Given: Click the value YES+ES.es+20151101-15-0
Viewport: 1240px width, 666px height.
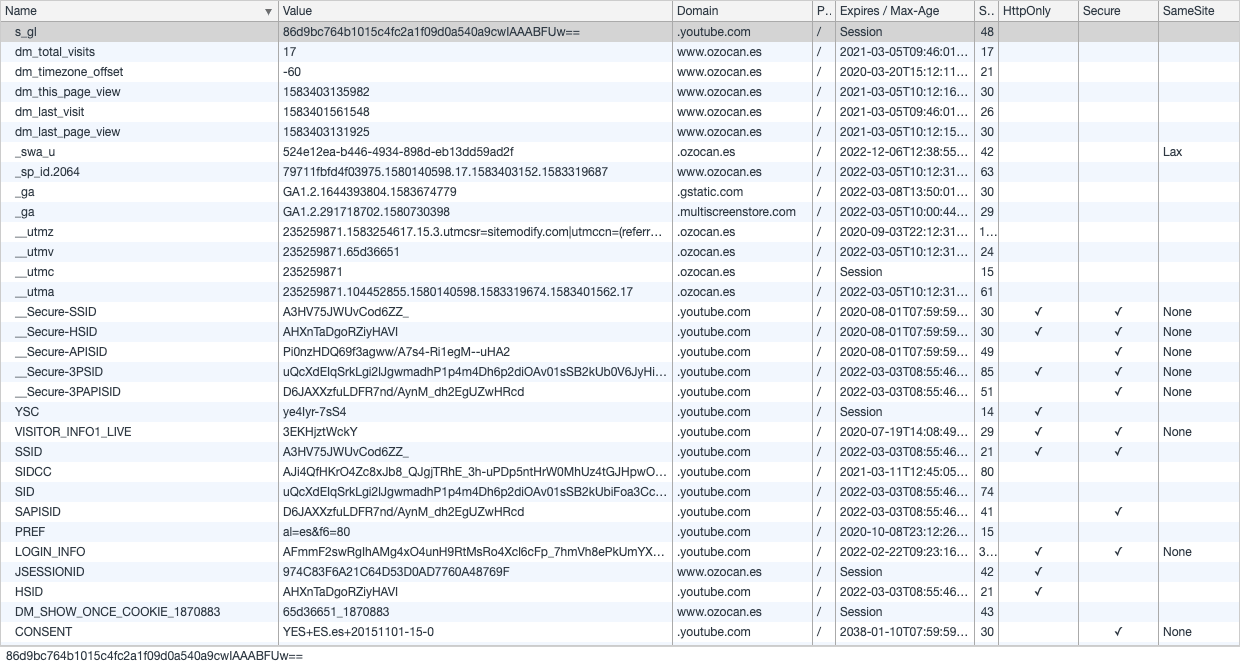Looking at the screenshot, I should click(x=359, y=632).
